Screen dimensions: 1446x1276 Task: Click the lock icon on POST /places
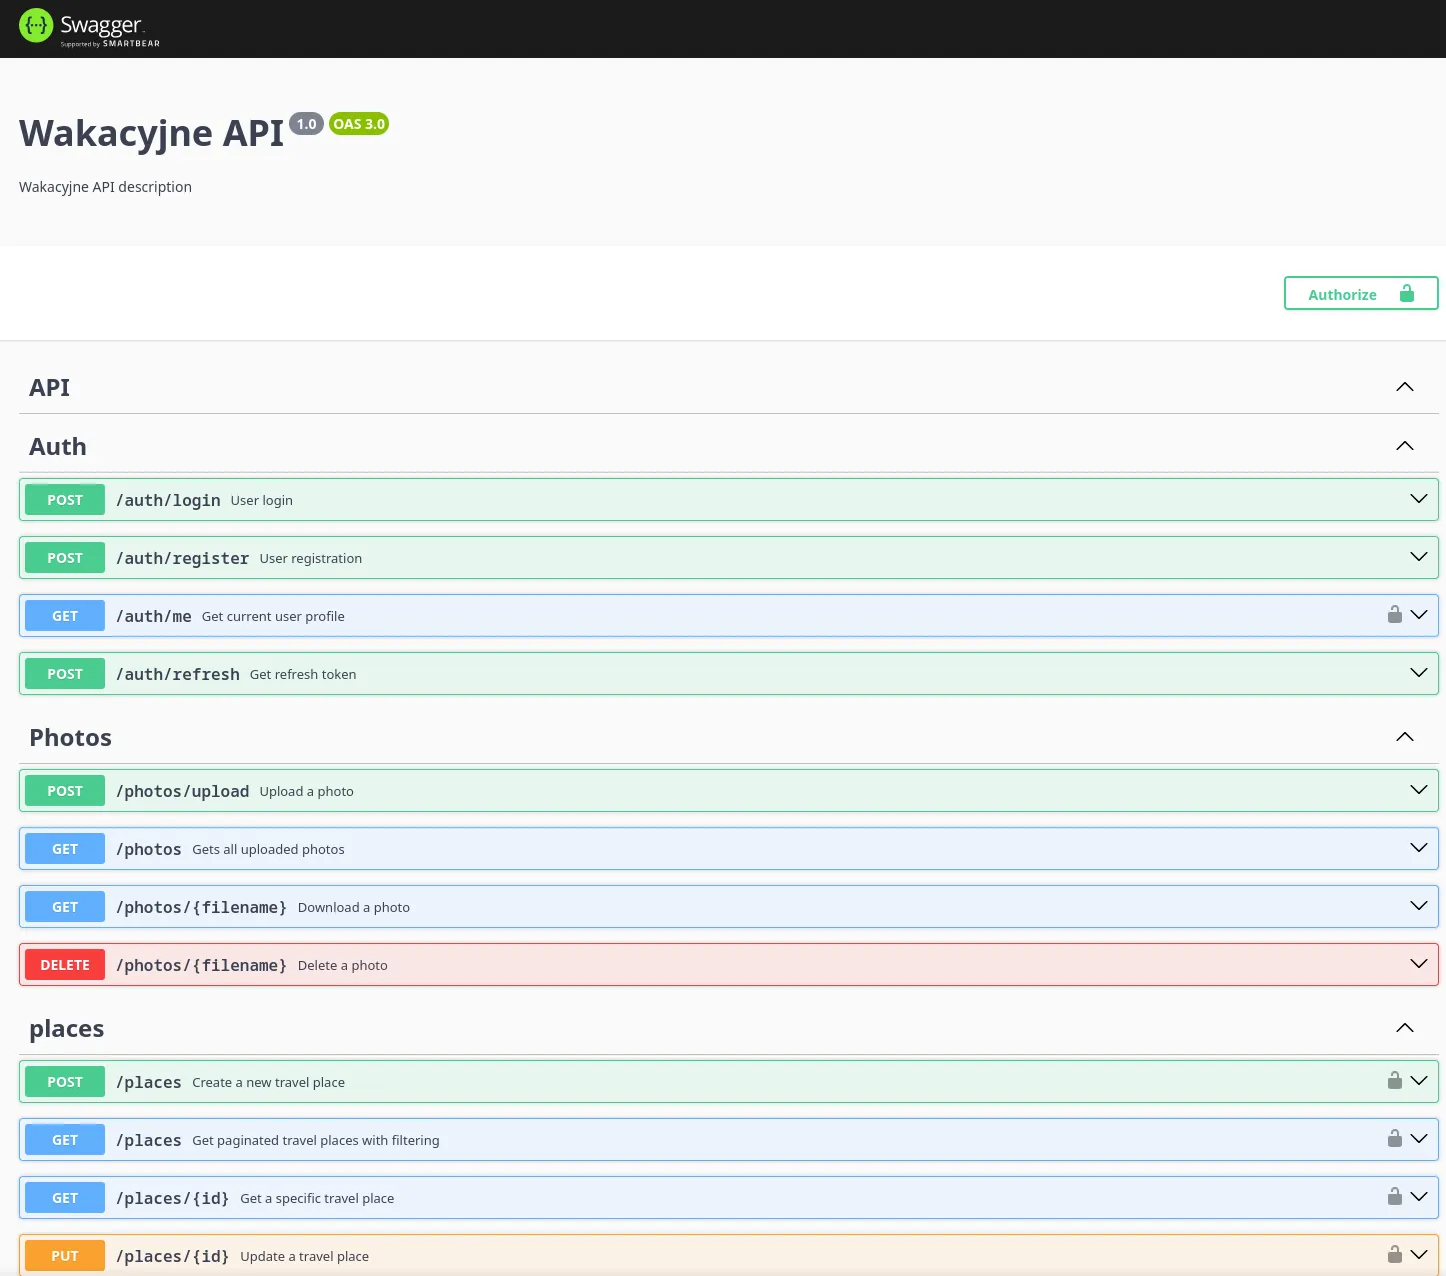pyautogui.click(x=1395, y=1080)
